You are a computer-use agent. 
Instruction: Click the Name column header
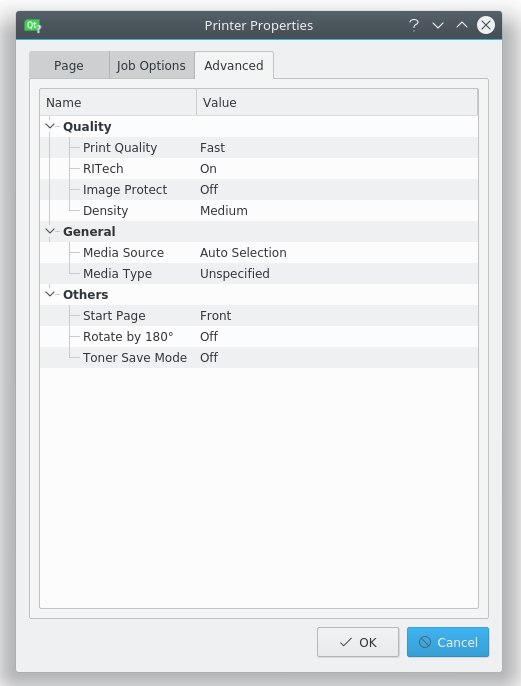point(118,102)
